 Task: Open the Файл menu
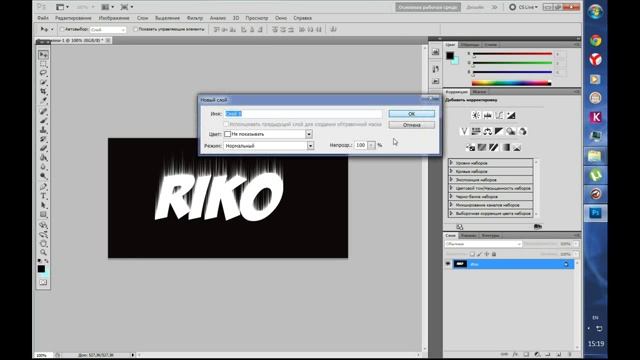coord(43,18)
